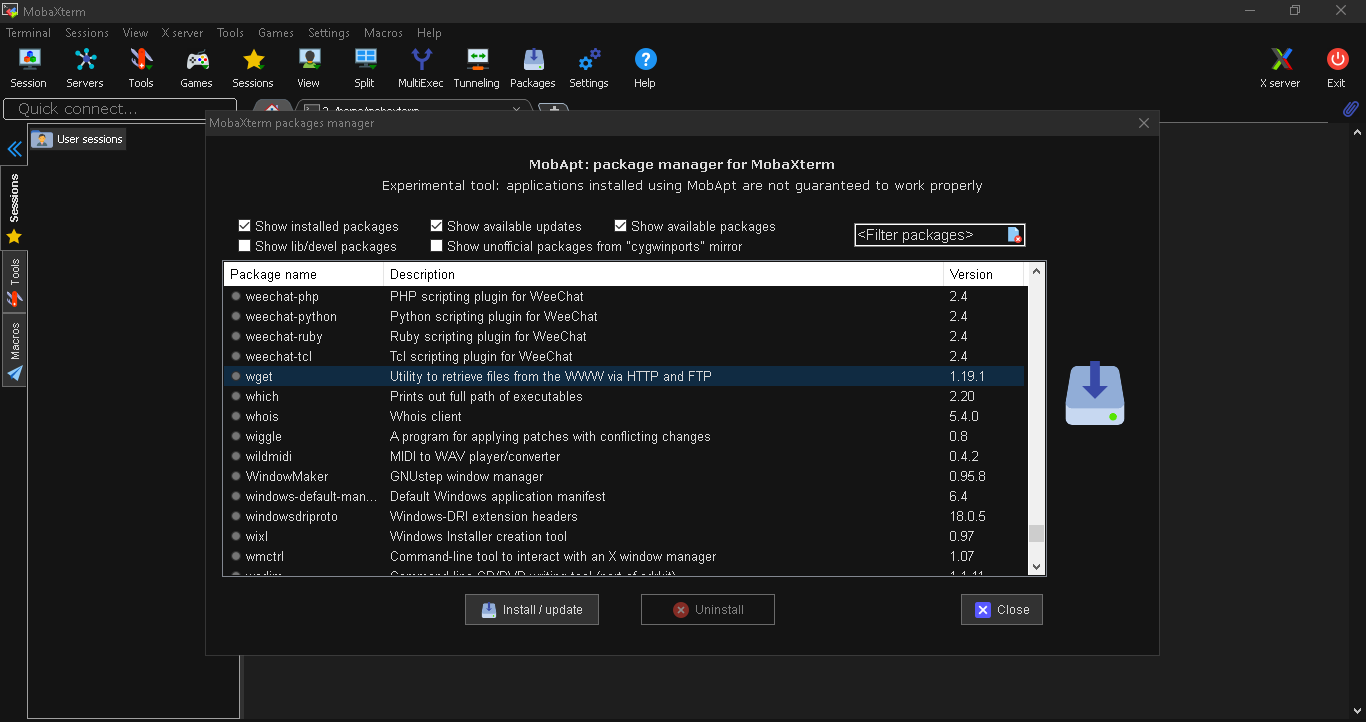
Task: Select the WindowMaker package row
Action: [x=625, y=476]
